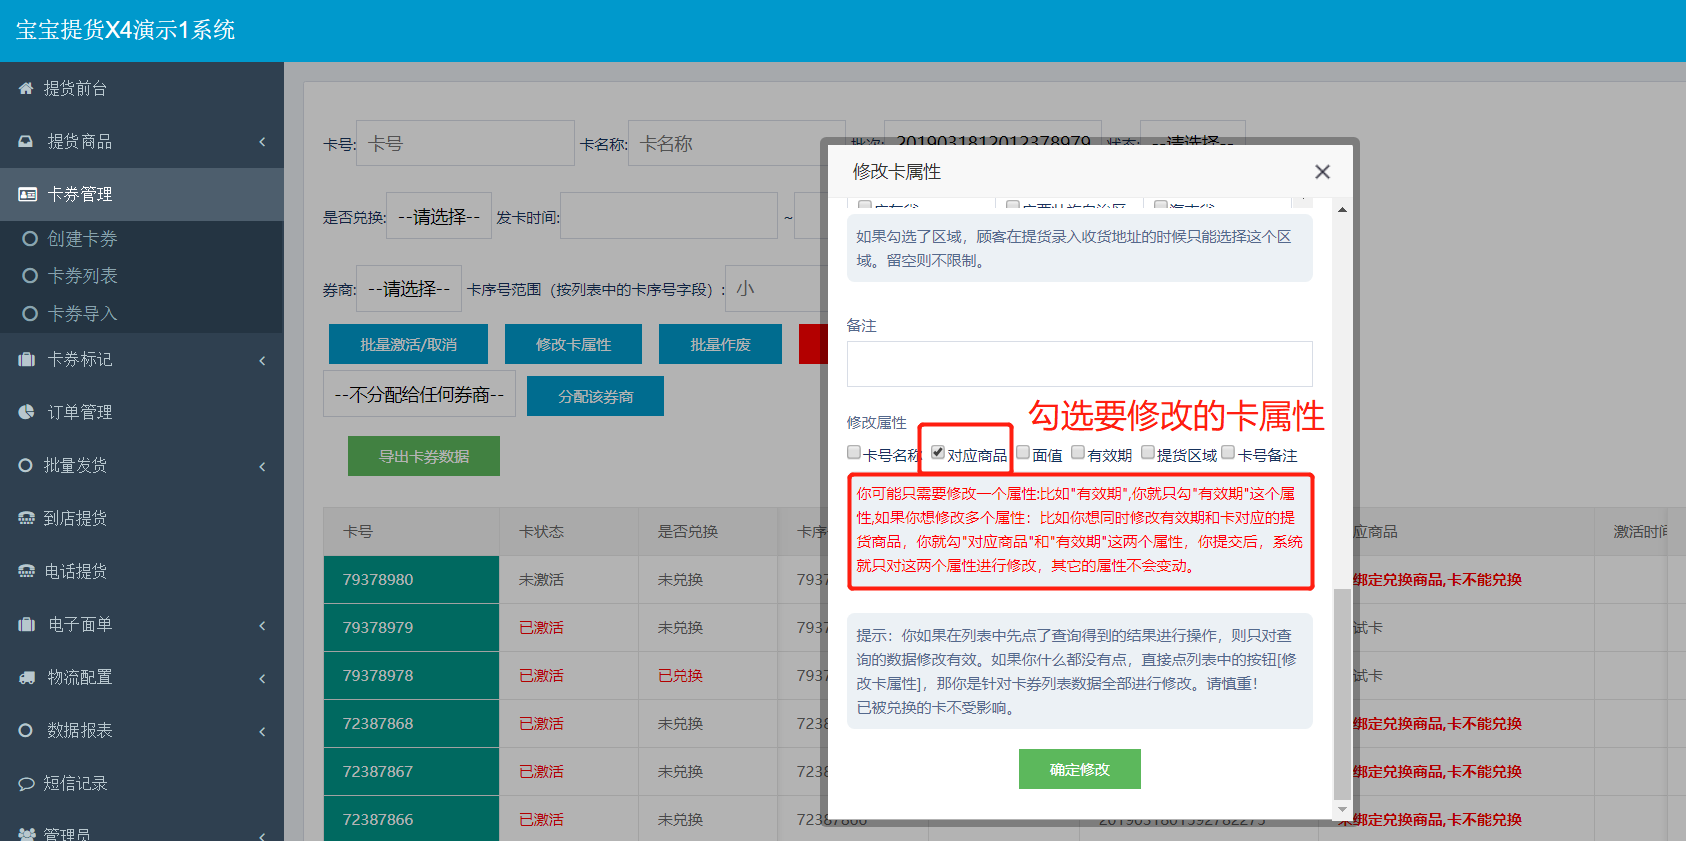Viewport: 1686px width, 841px height.
Task: Click the inbox icon beside 提货商品
Action: (x=26, y=142)
